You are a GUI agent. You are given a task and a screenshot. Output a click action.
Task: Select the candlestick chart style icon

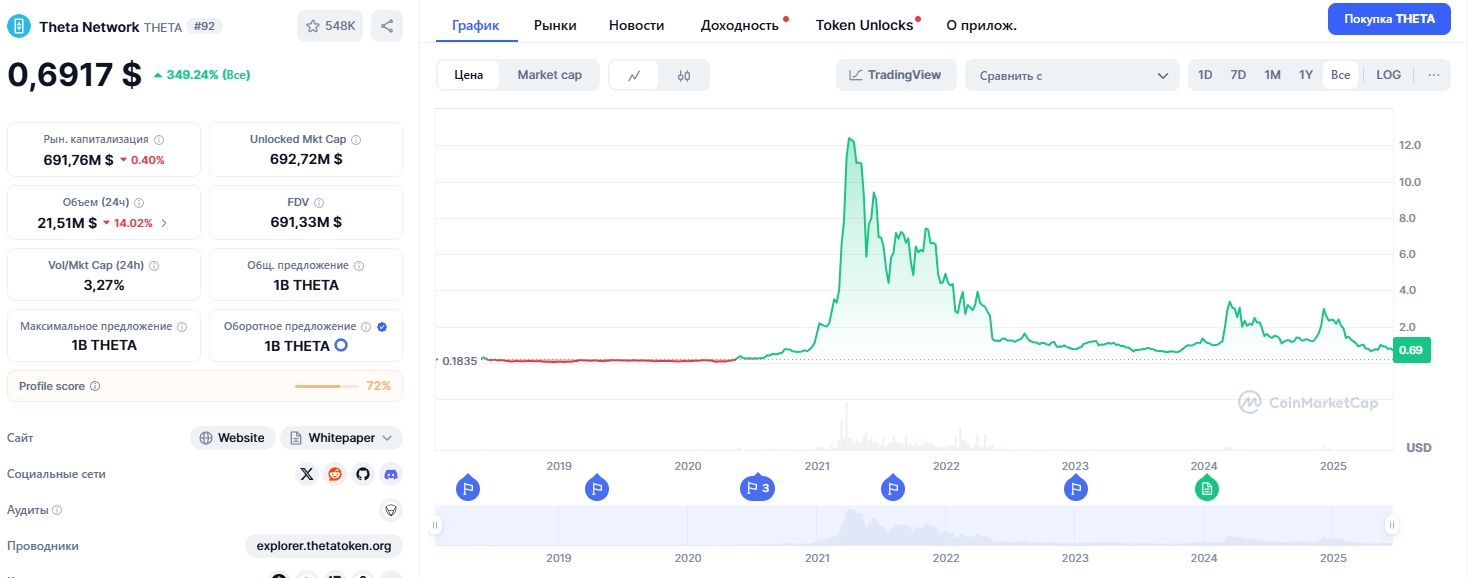pyautogui.click(x=684, y=75)
